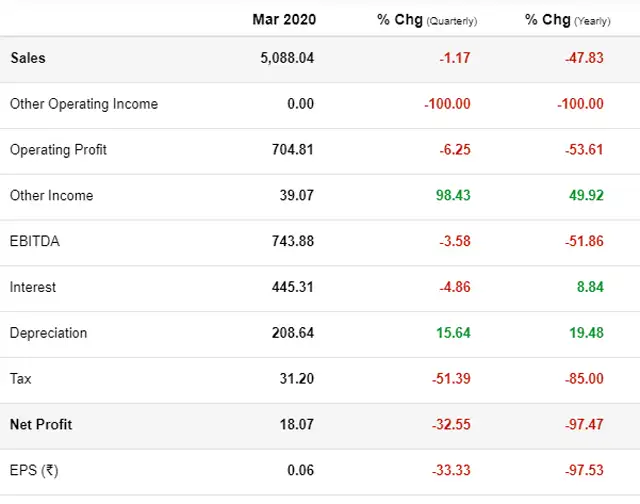The image size is (640, 504).
Task: Click the Tax row label
Action: click(21, 379)
